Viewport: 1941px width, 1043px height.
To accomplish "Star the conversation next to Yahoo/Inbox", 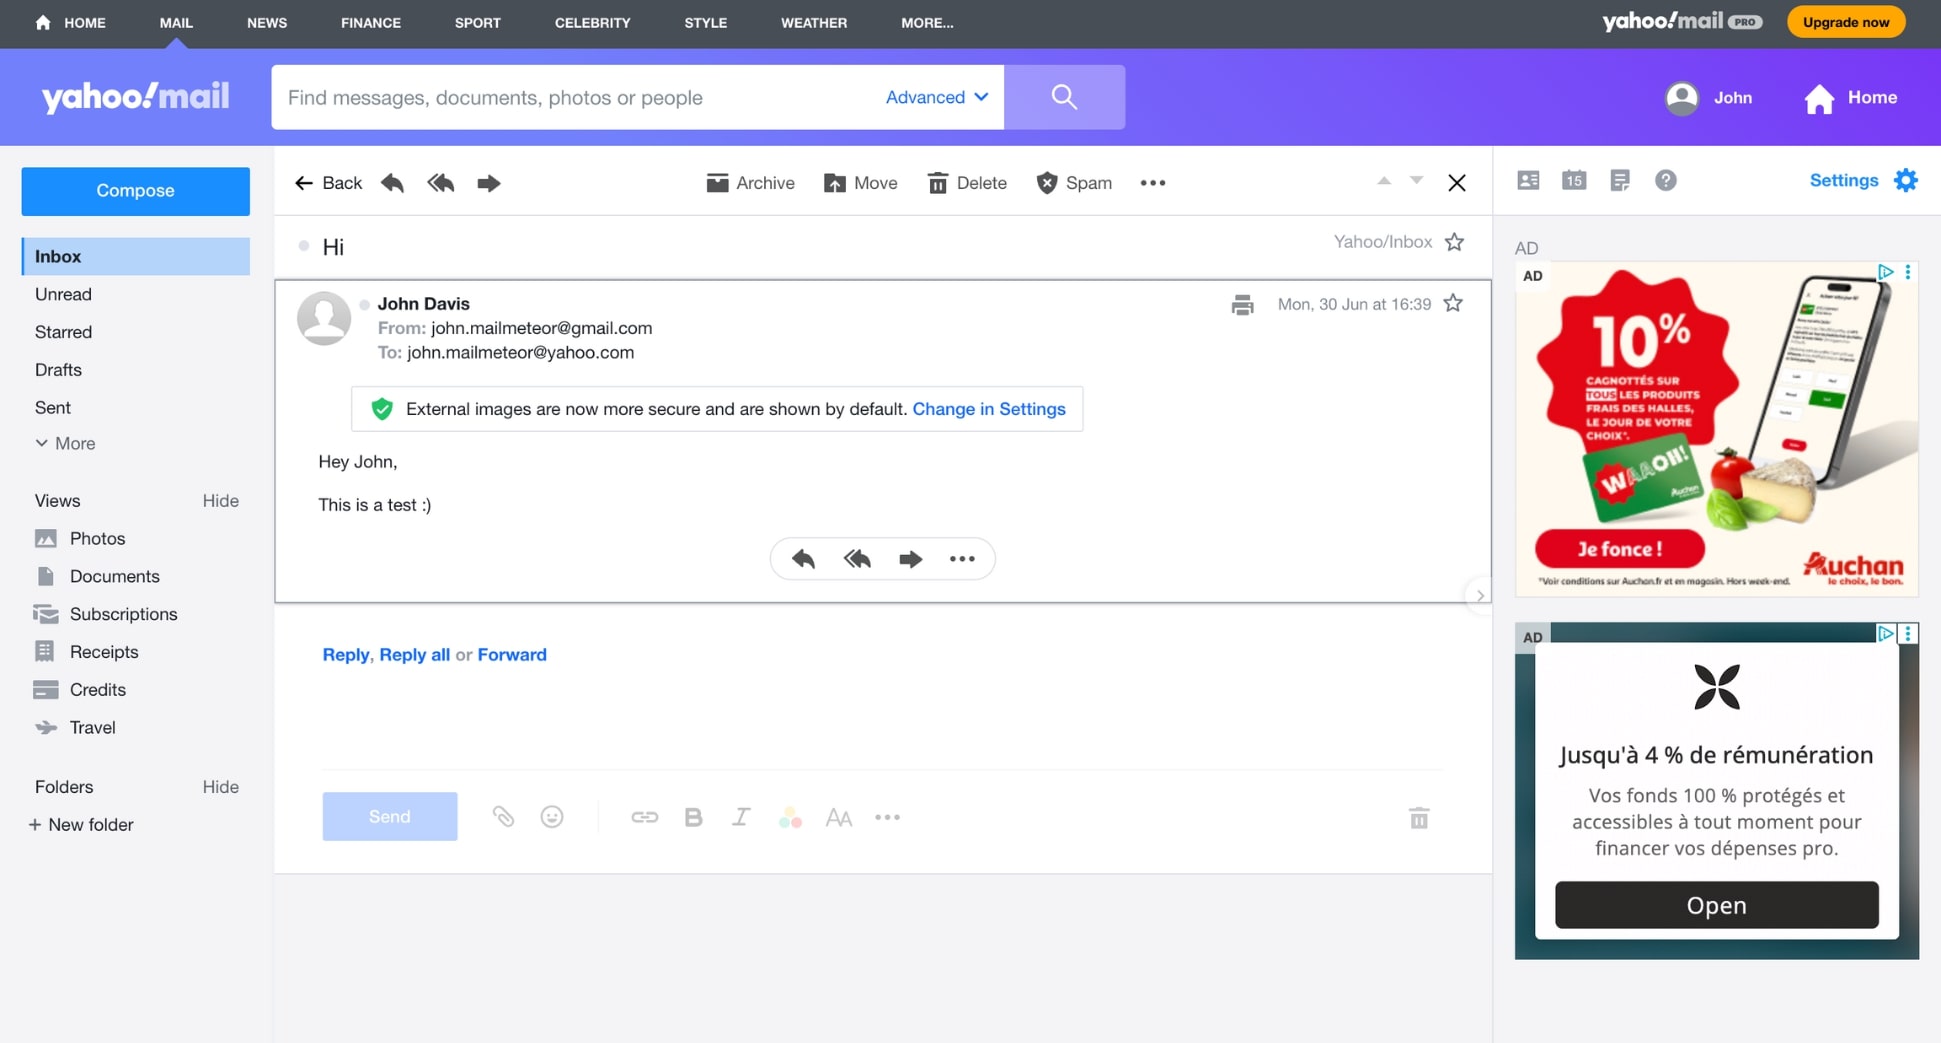I will (1455, 241).
